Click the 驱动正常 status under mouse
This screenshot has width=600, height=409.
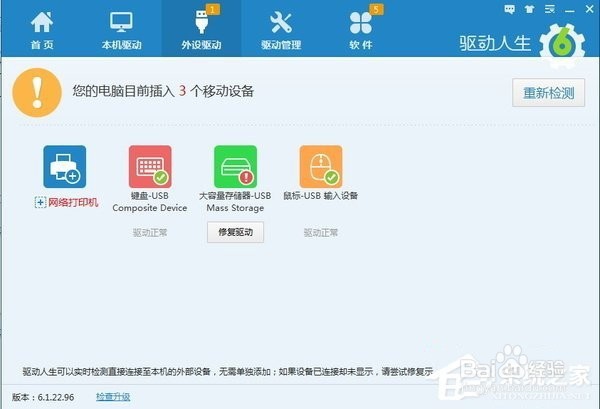click(x=321, y=232)
